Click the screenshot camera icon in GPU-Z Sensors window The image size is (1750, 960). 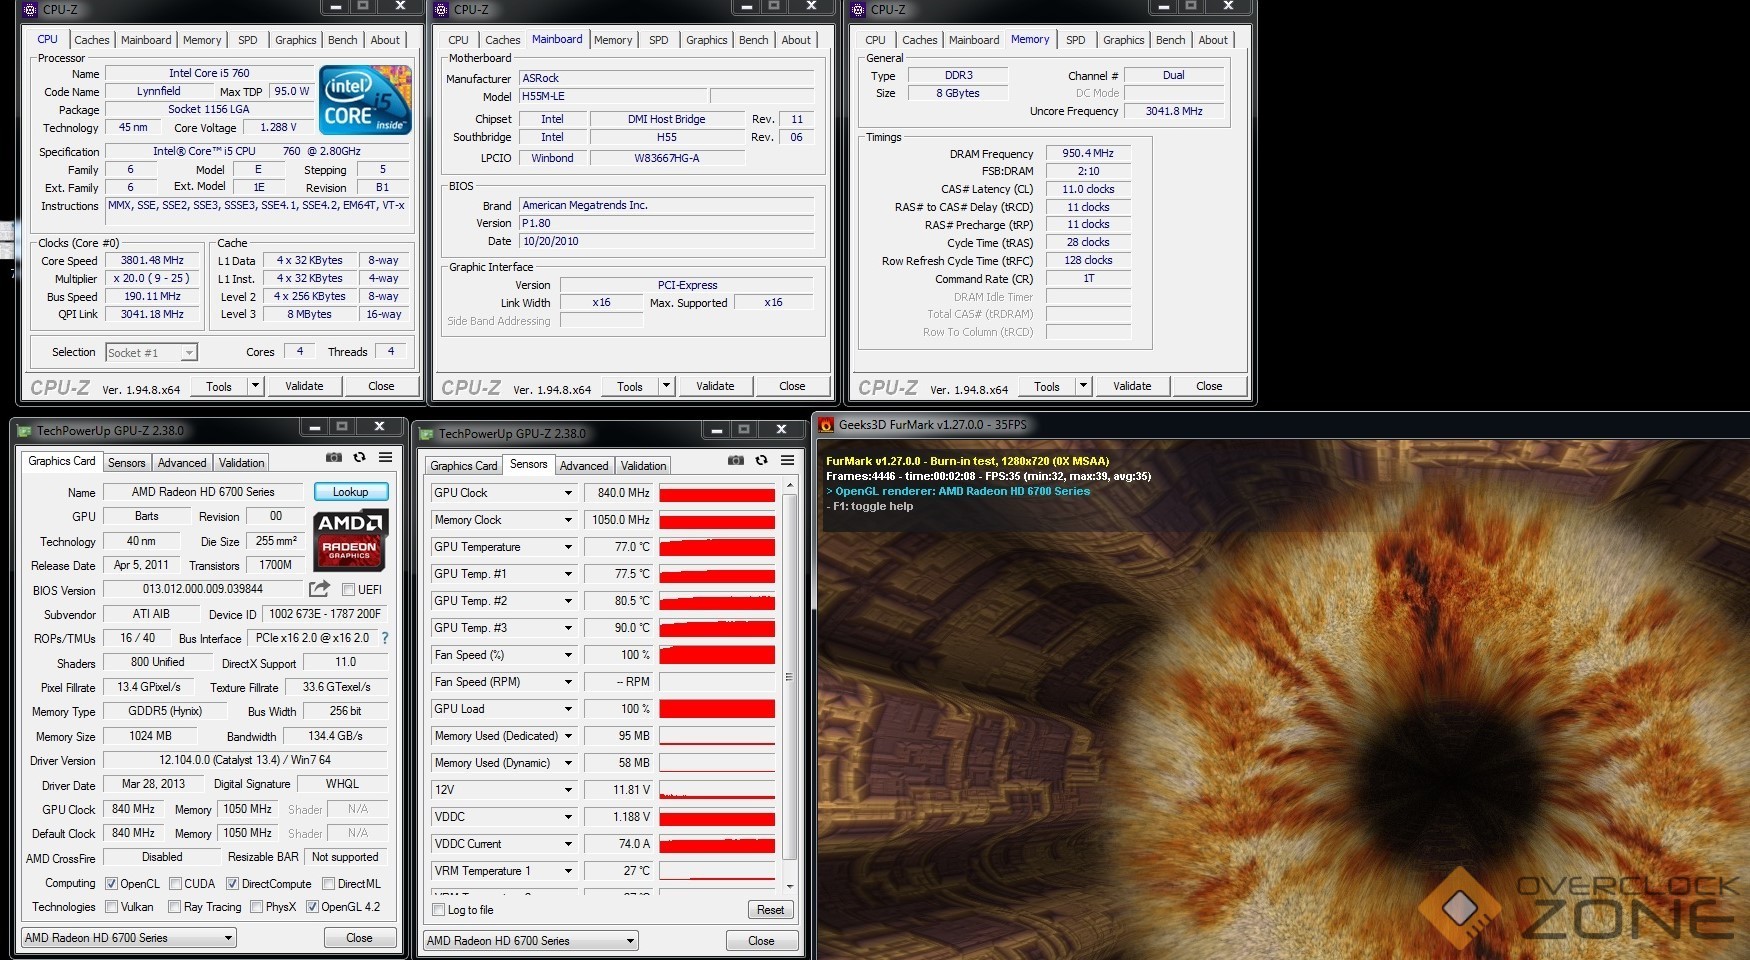coord(735,460)
